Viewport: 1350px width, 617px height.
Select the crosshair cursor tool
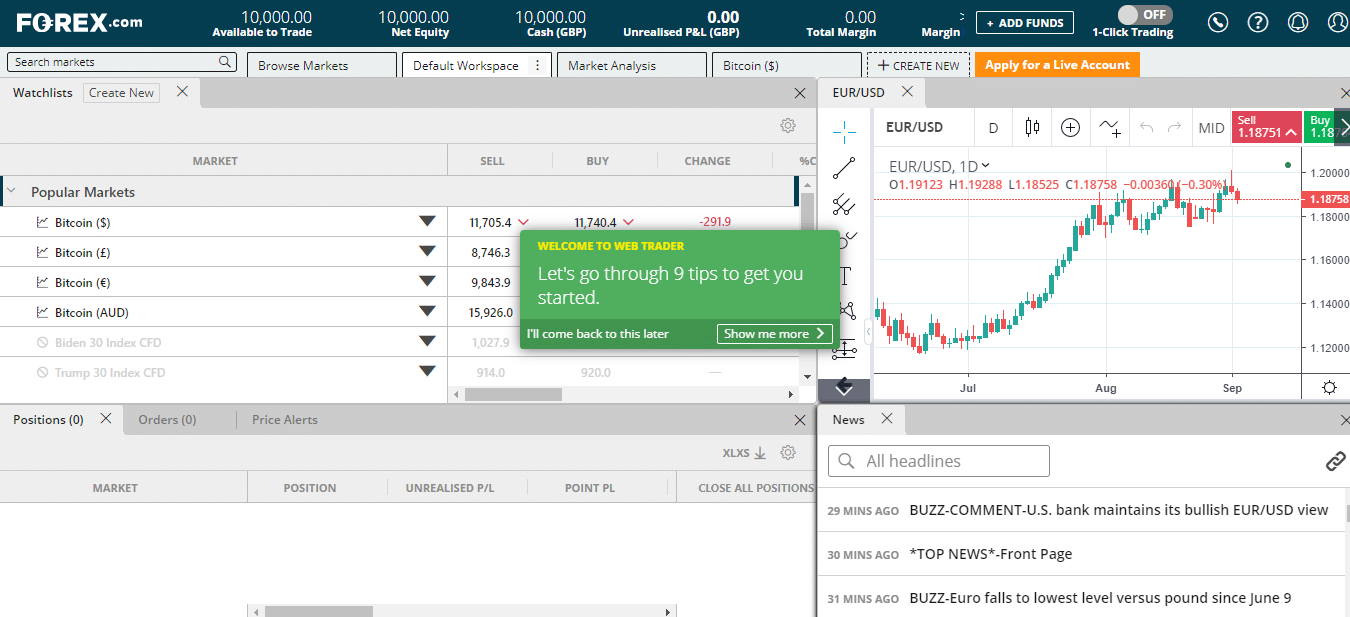tap(844, 131)
